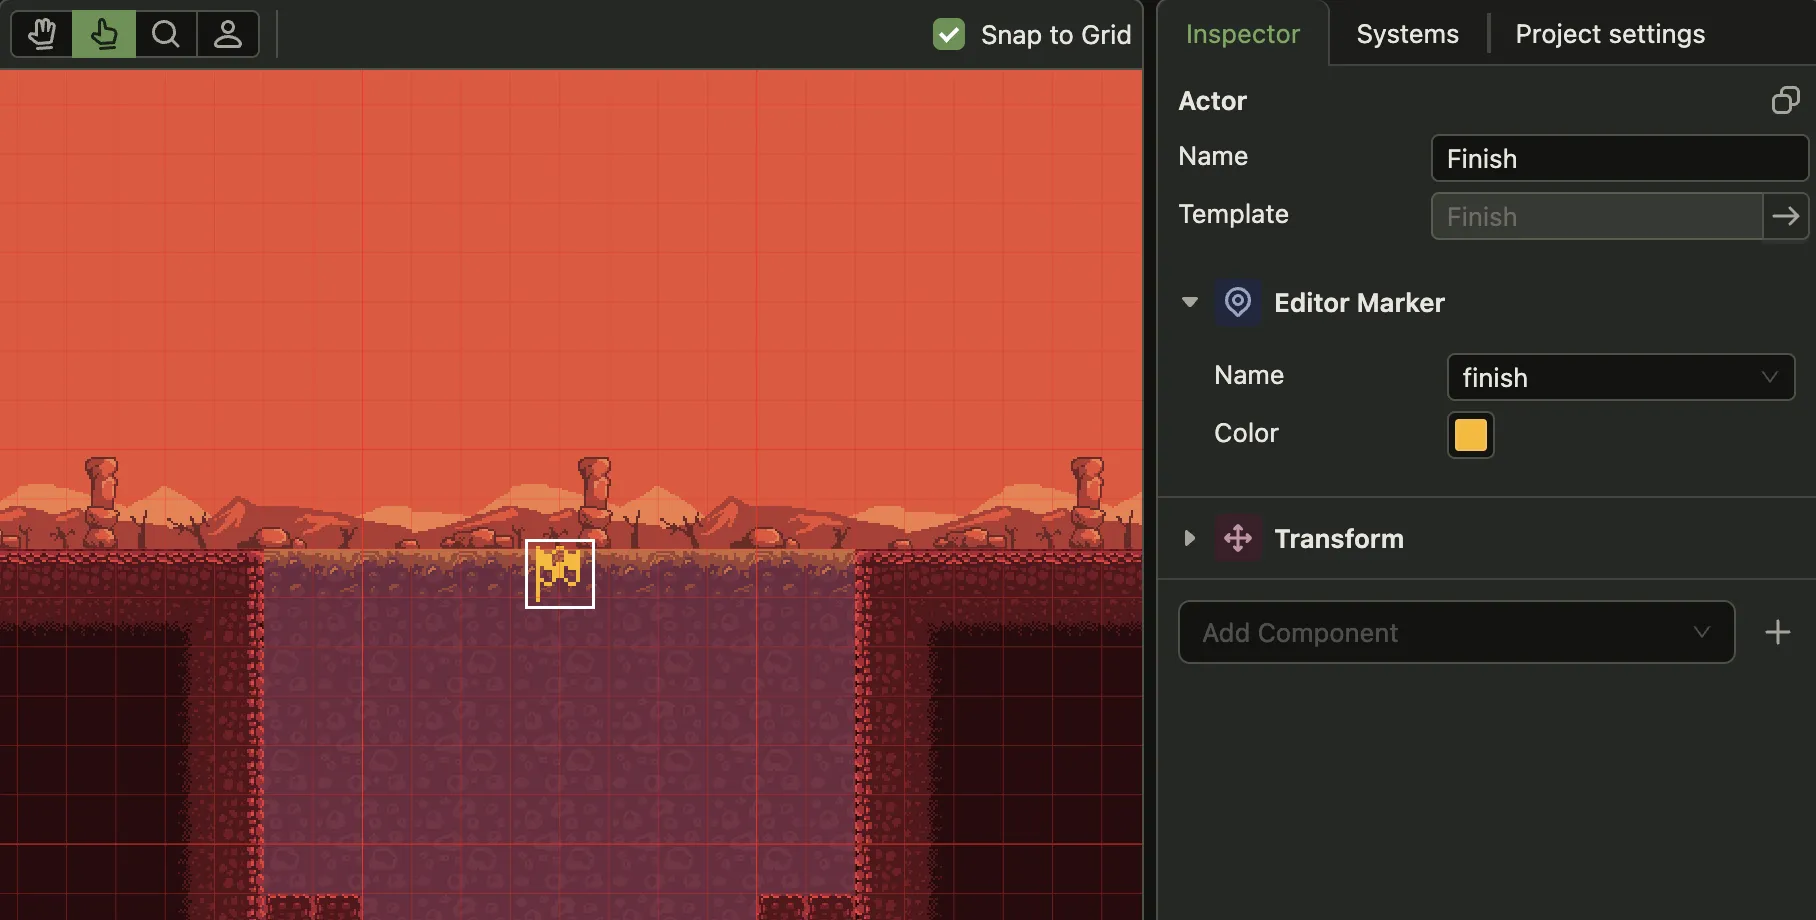The image size is (1816, 920).
Task: Click the Editor Marker pin icon
Action: click(x=1237, y=302)
